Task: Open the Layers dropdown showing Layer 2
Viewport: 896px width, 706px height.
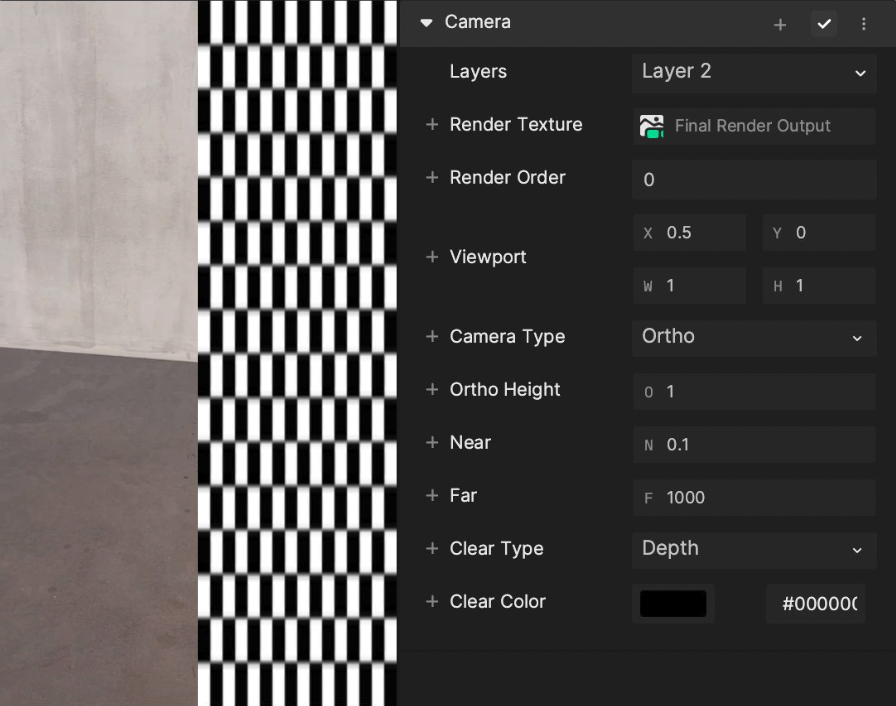Action: pos(754,72)
